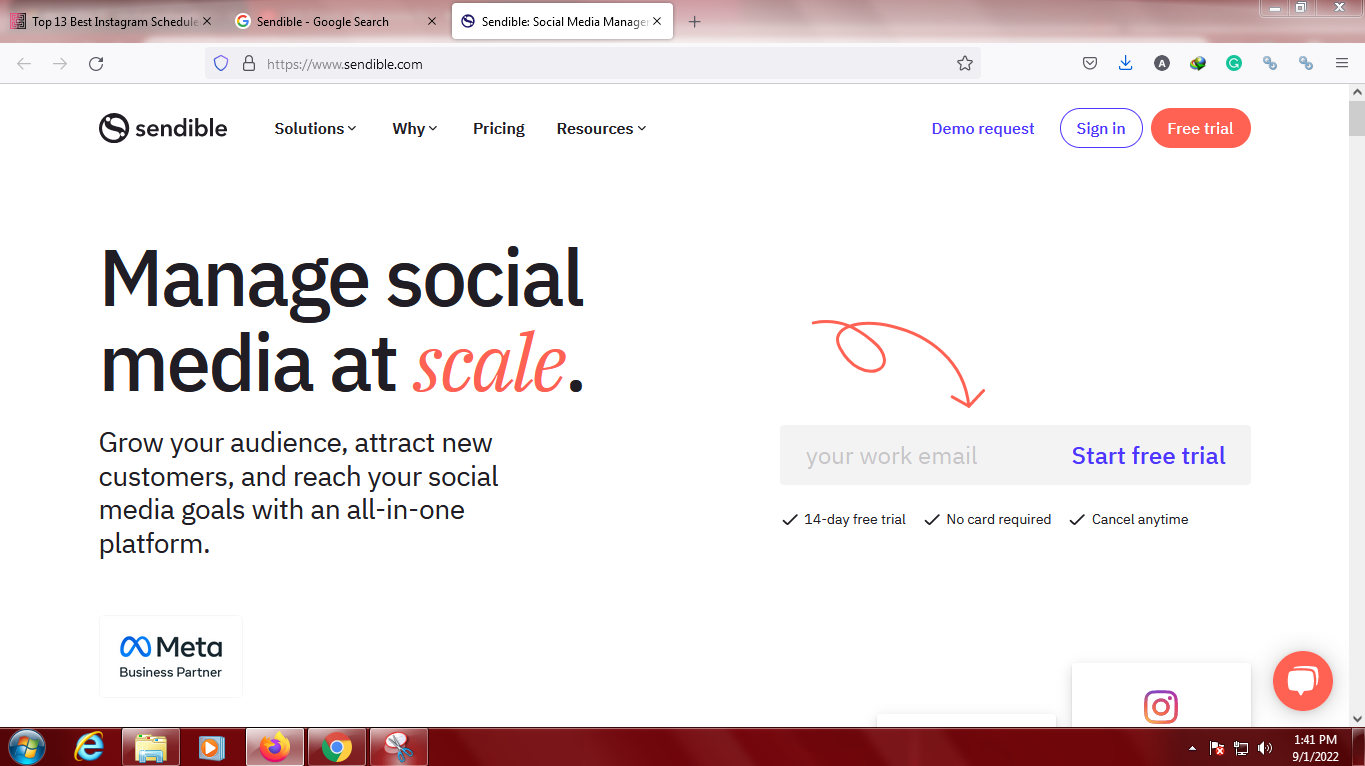
Task: Select the Sendible: Social Media tab
Action: (562, 21)
